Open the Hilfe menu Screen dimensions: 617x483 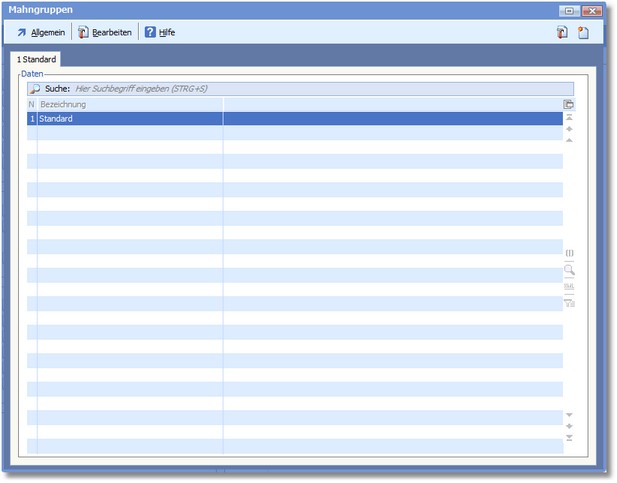(x=160, y=33)
